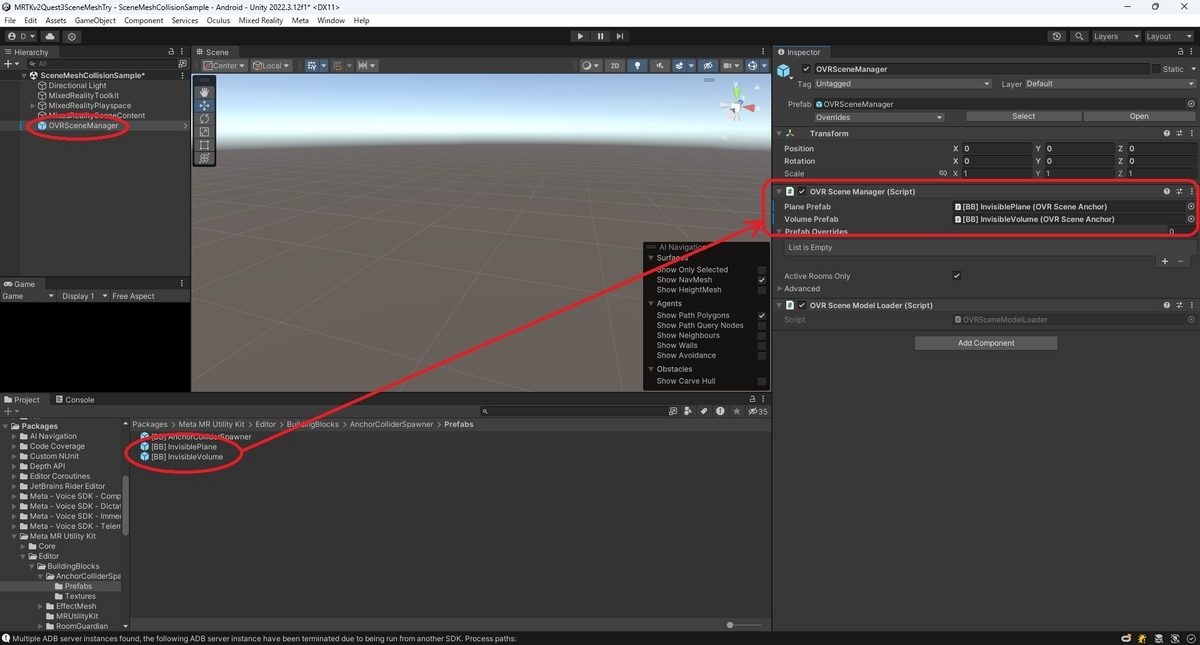Image resolution: width=1200 pixels, height=645 pixels.
Task: Toggle Show NavMesh checkbox
Action: pos(762,280)
